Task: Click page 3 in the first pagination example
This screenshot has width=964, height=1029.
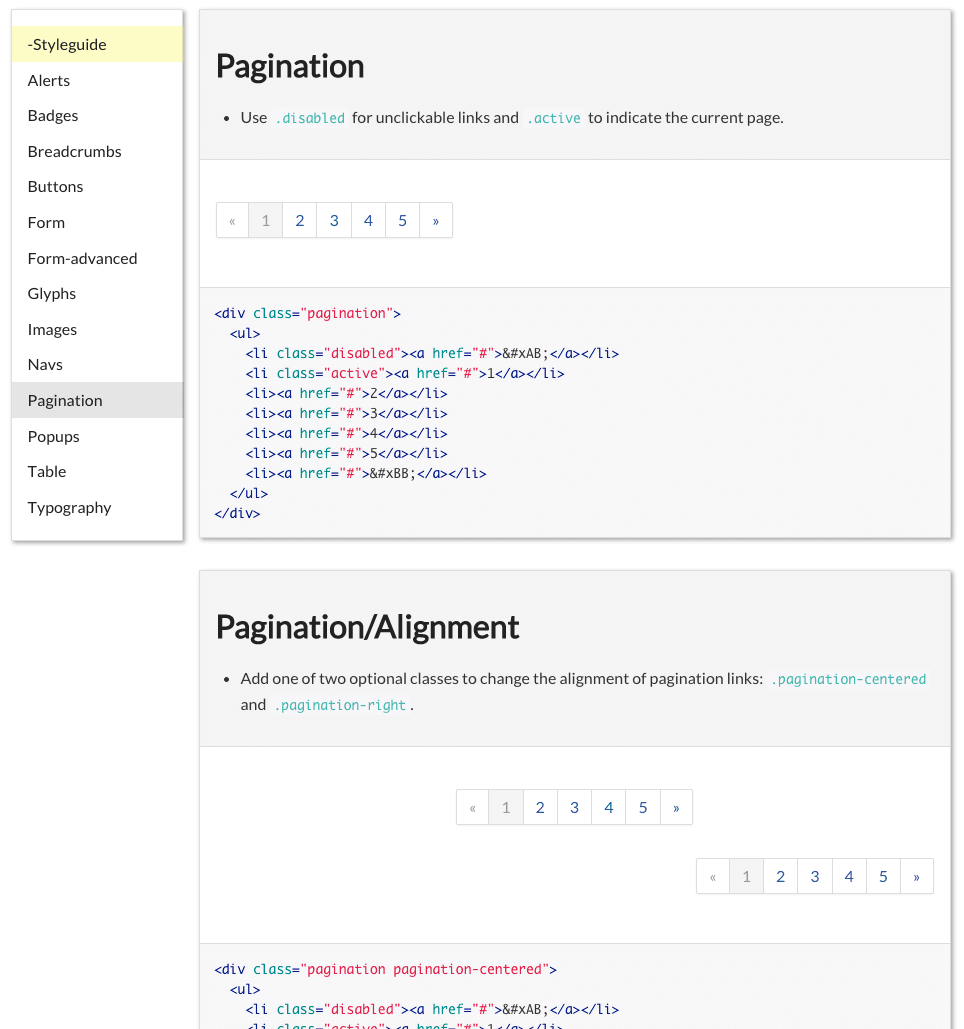Action: click(333, 220)
